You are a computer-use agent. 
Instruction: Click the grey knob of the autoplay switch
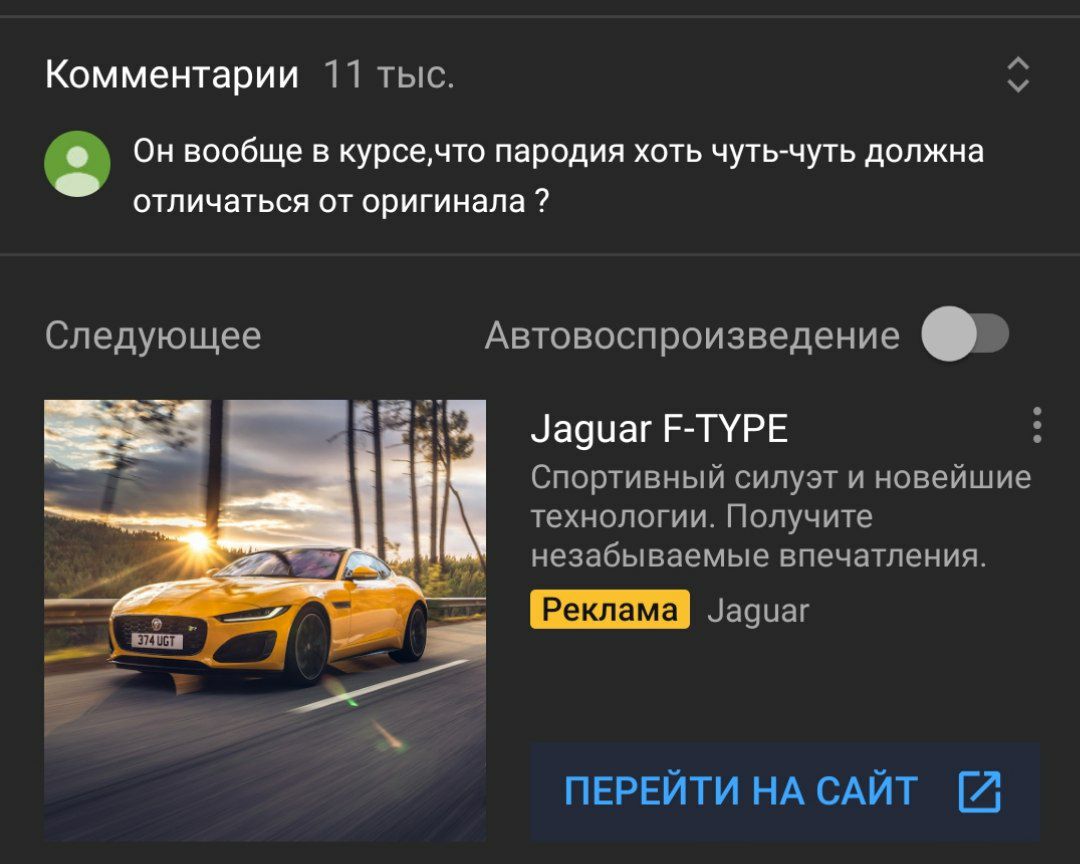(x=949, y=334)
